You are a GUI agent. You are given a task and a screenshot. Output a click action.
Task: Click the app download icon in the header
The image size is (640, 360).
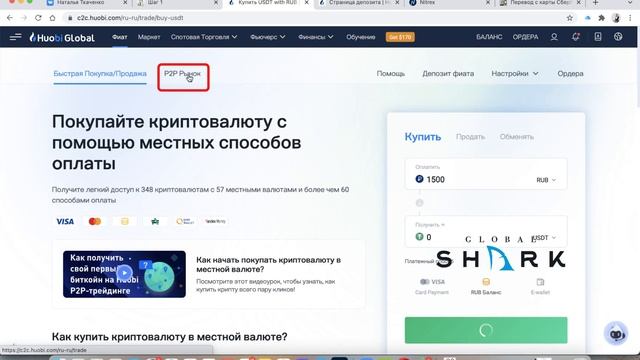coord(598,37)
